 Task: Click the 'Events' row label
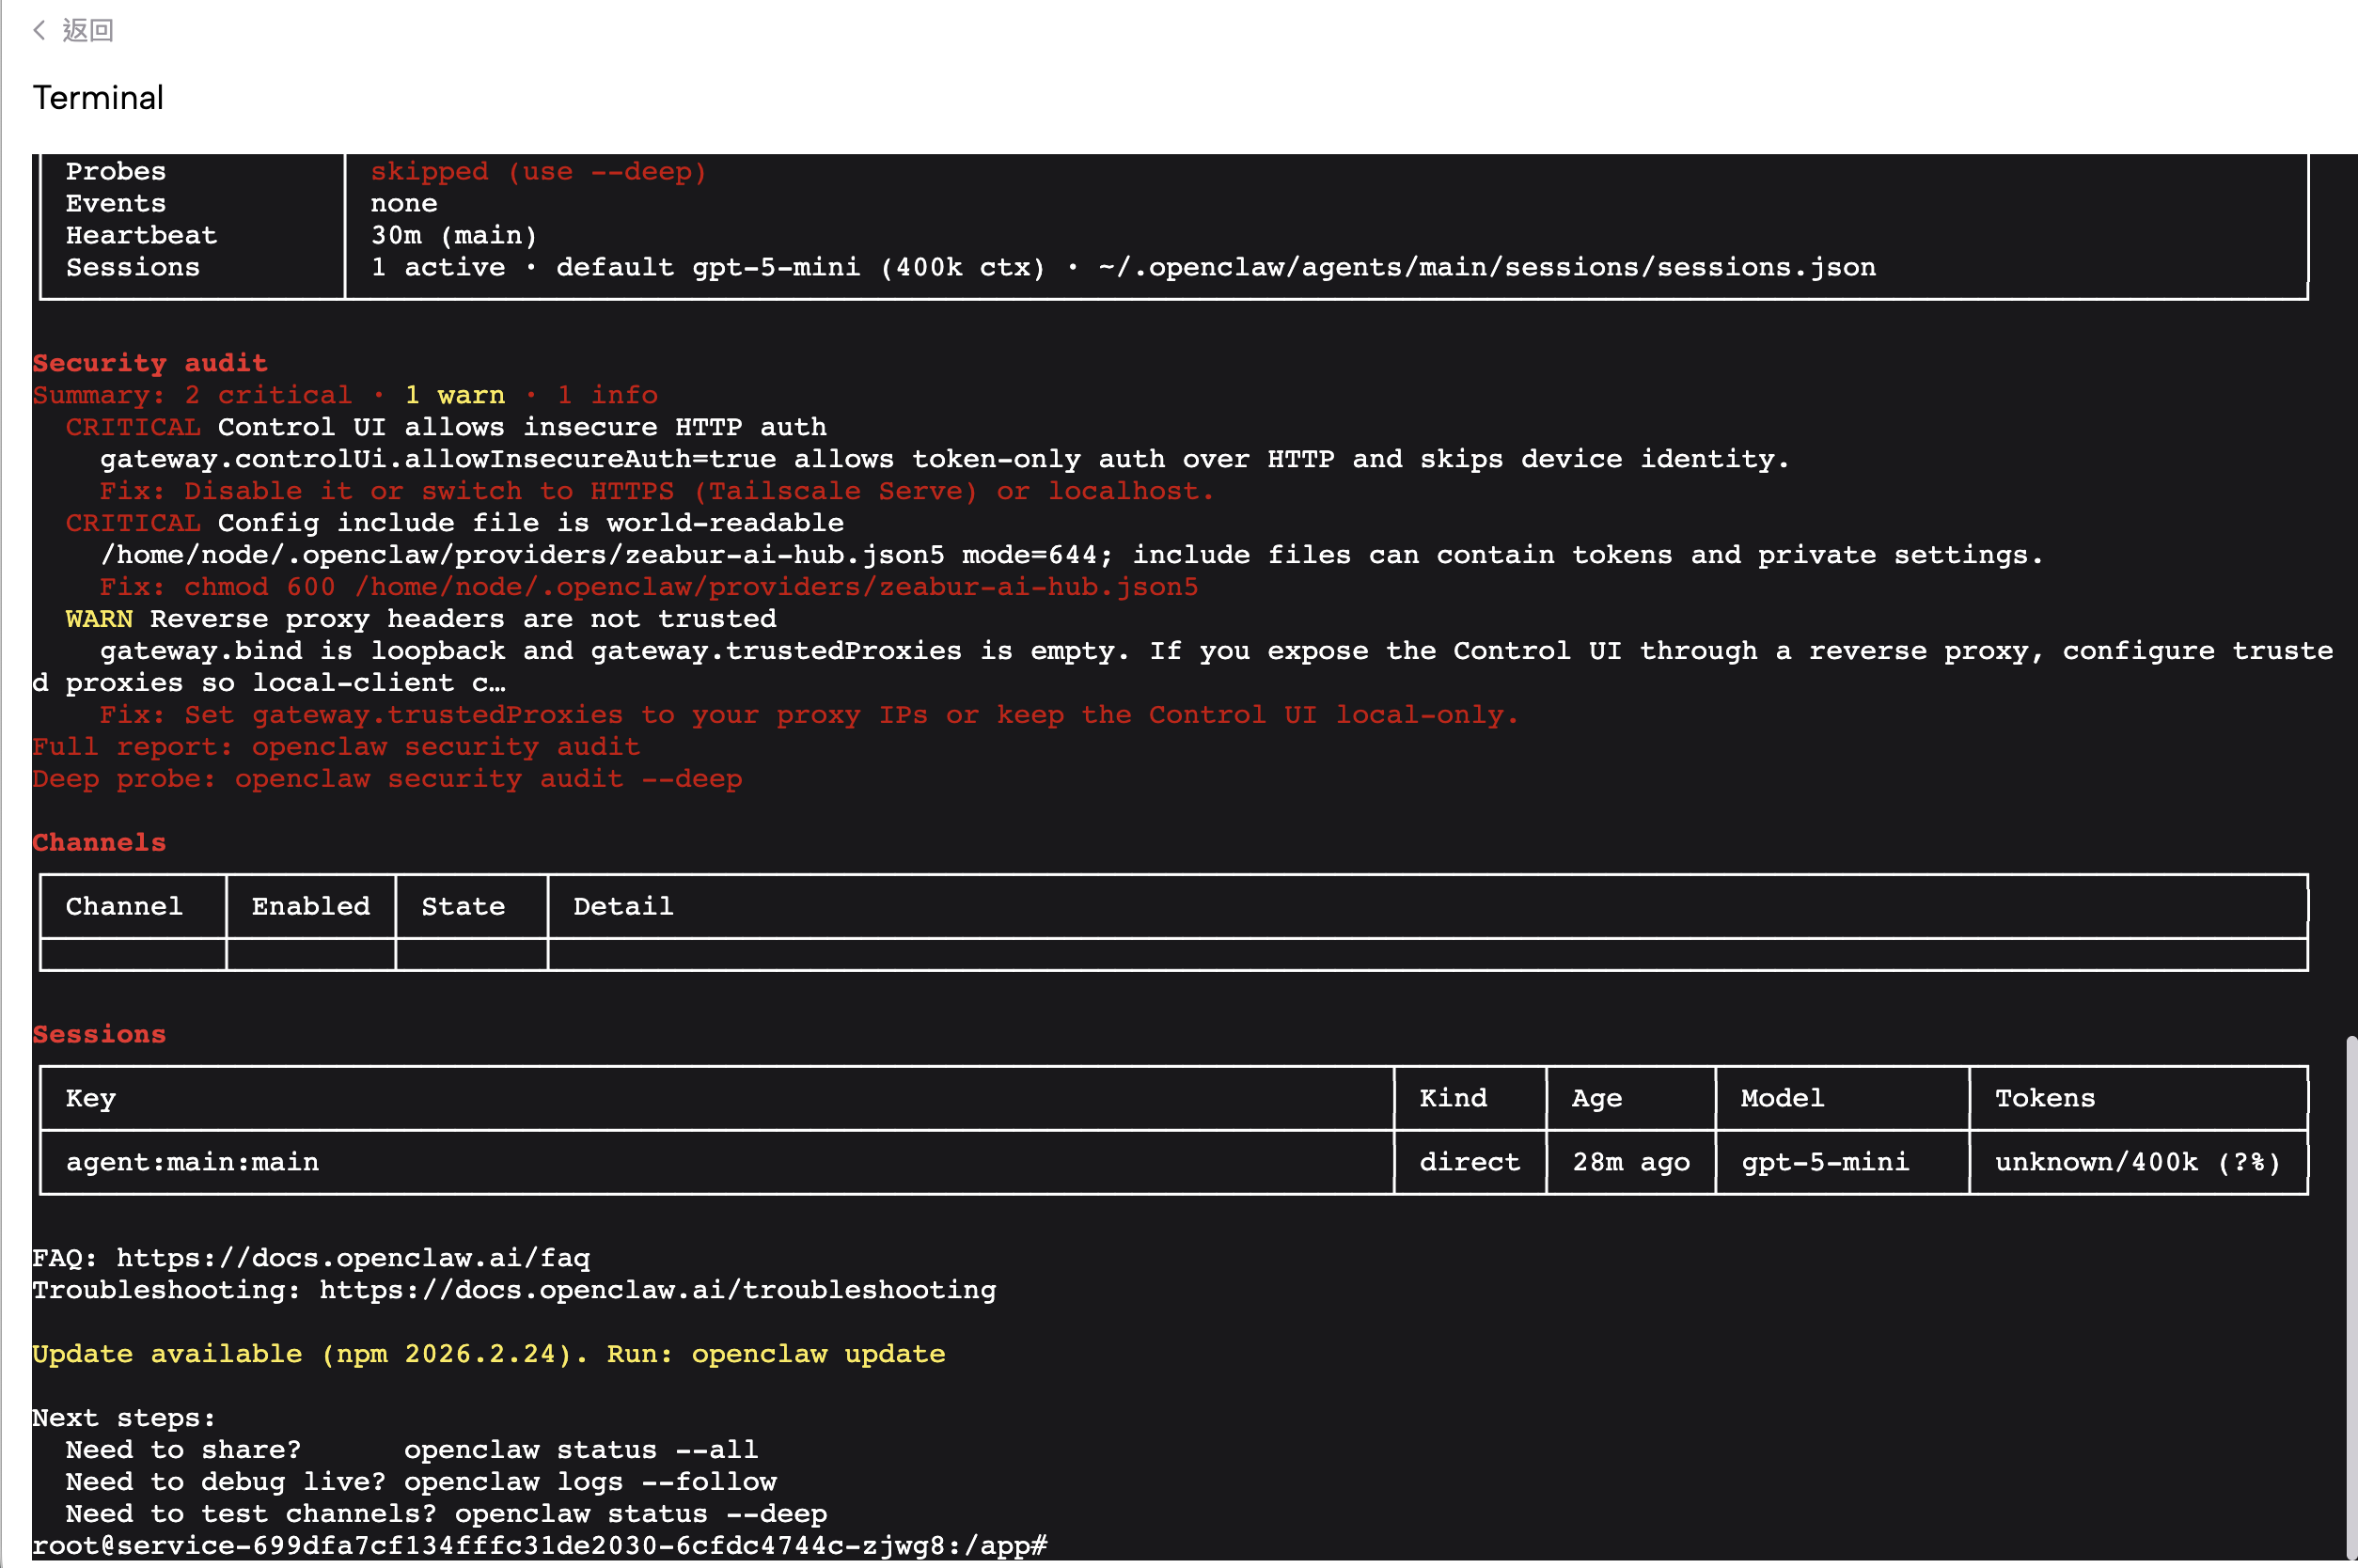click(116, 203)
